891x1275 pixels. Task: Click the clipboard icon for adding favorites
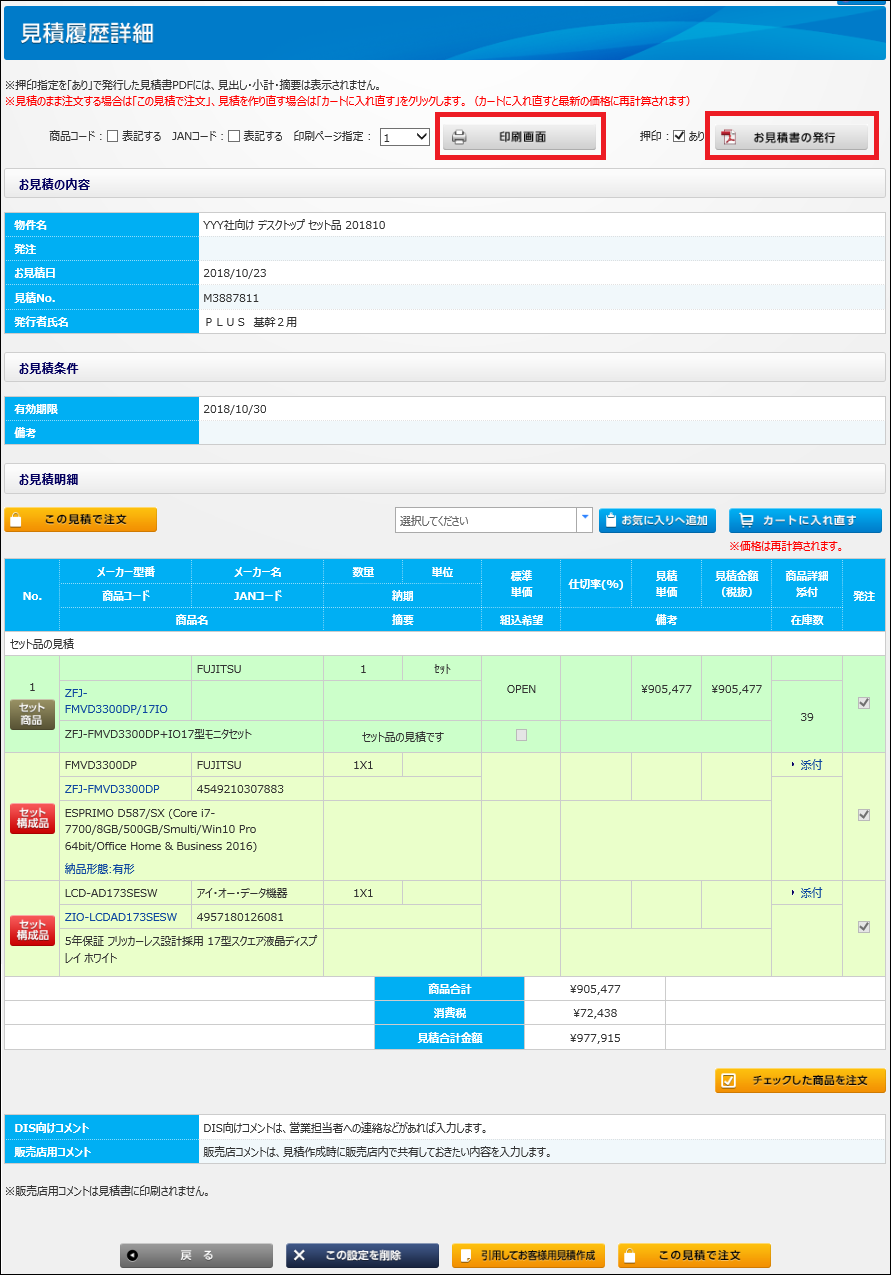pos(610,521)
